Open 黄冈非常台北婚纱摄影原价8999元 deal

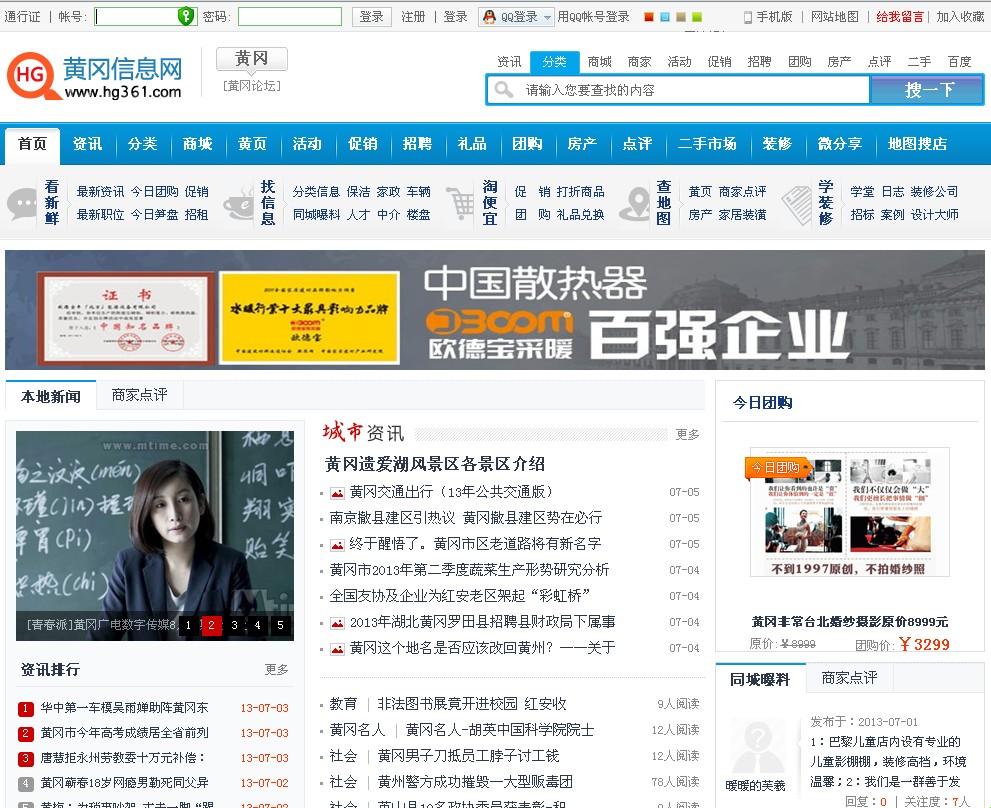849,621
